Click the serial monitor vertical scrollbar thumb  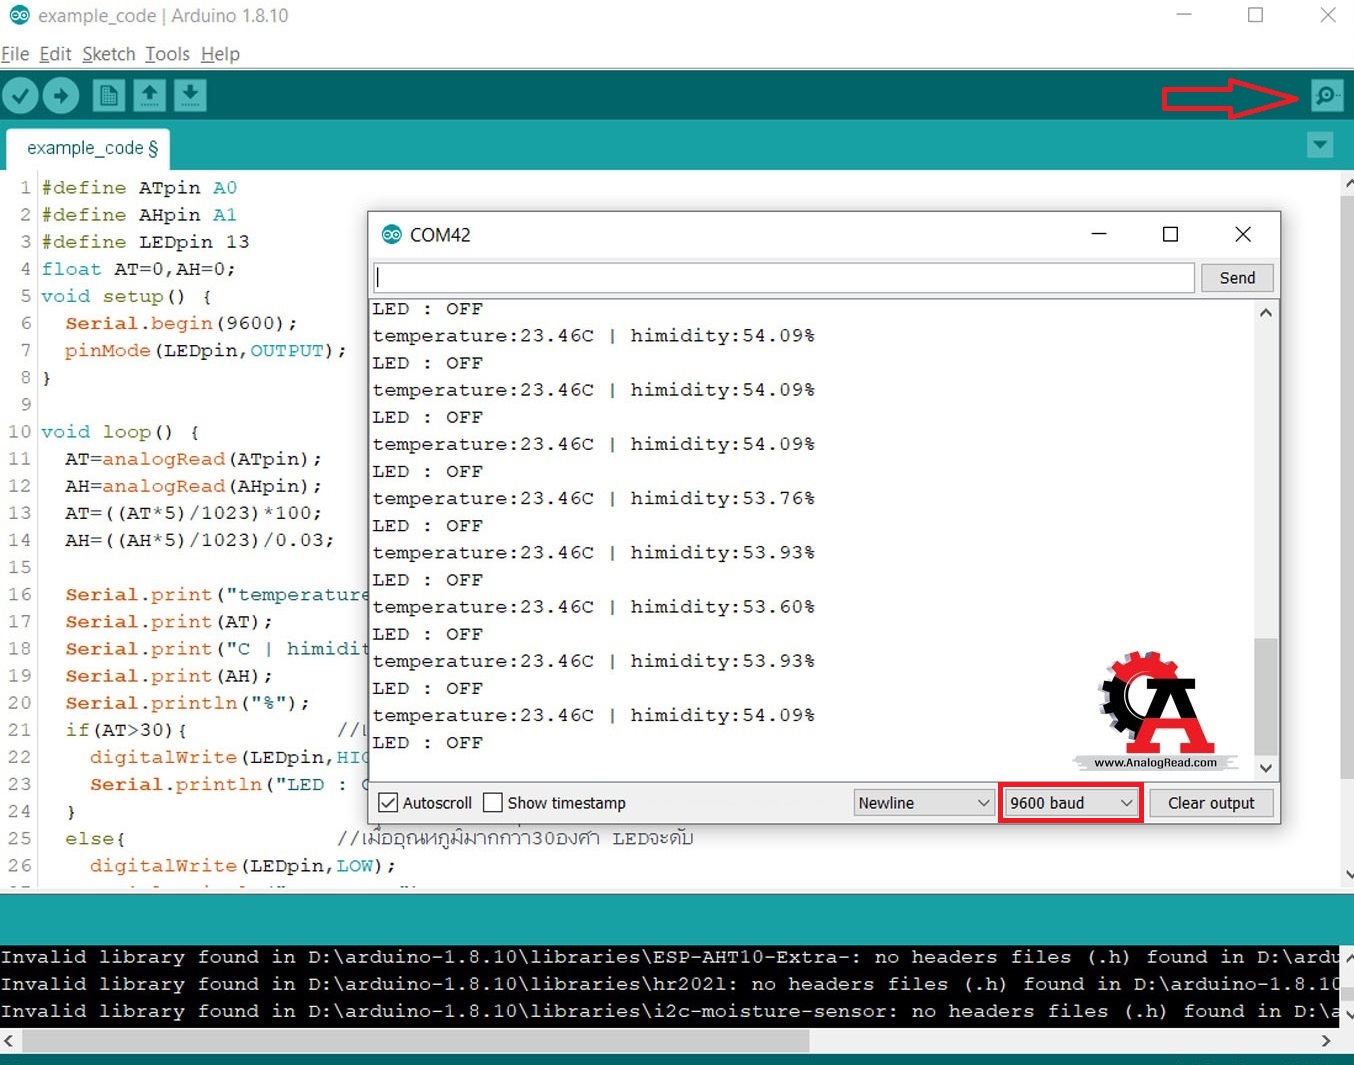pos(1266,697)
